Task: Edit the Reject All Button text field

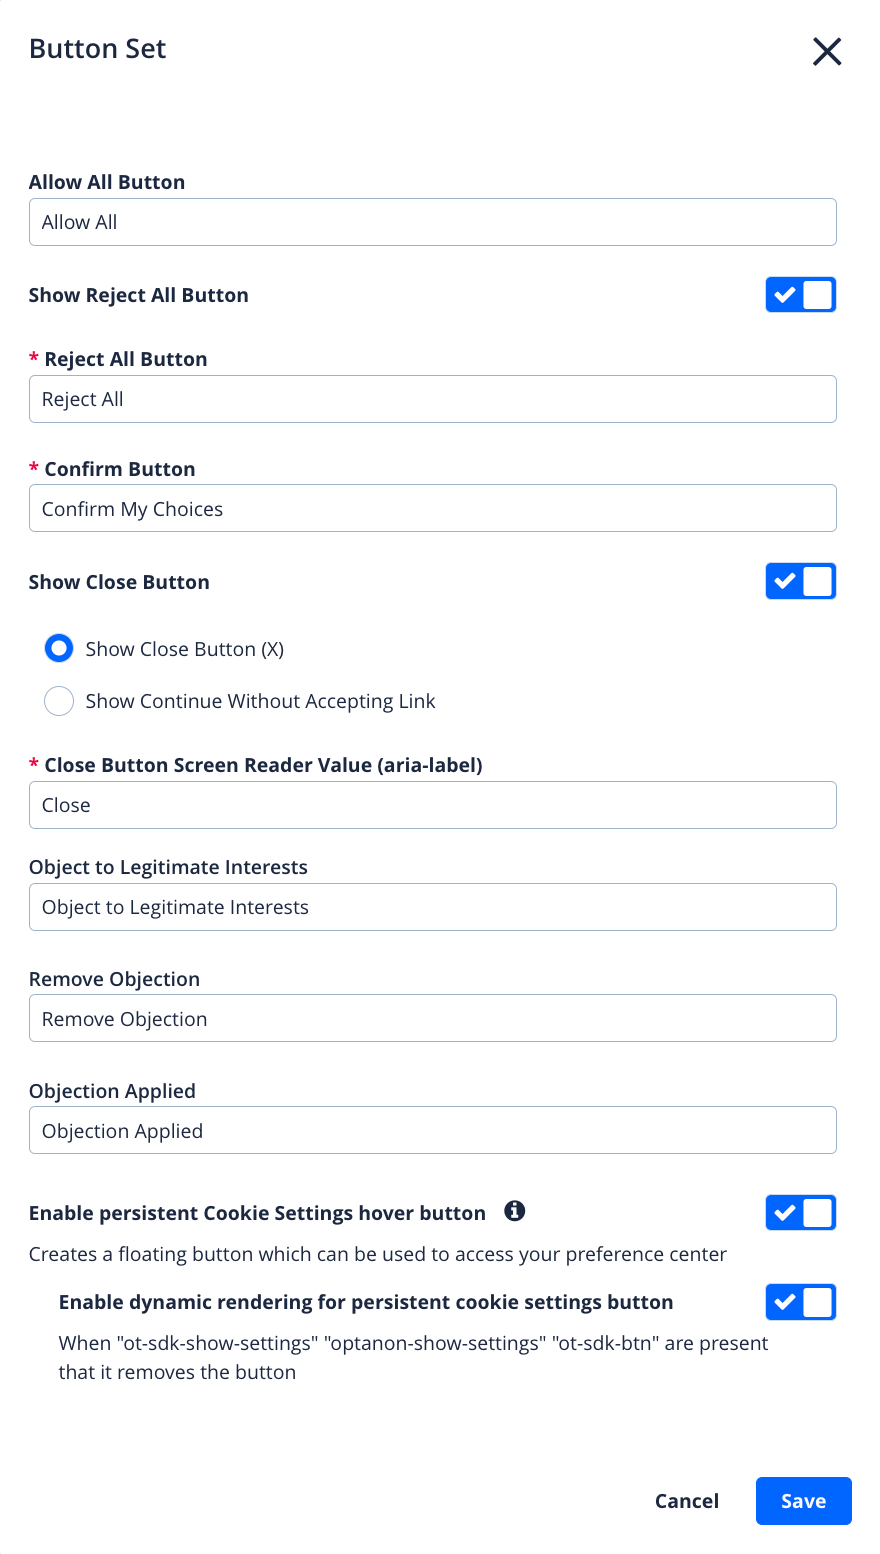Action: pos(432,399)
